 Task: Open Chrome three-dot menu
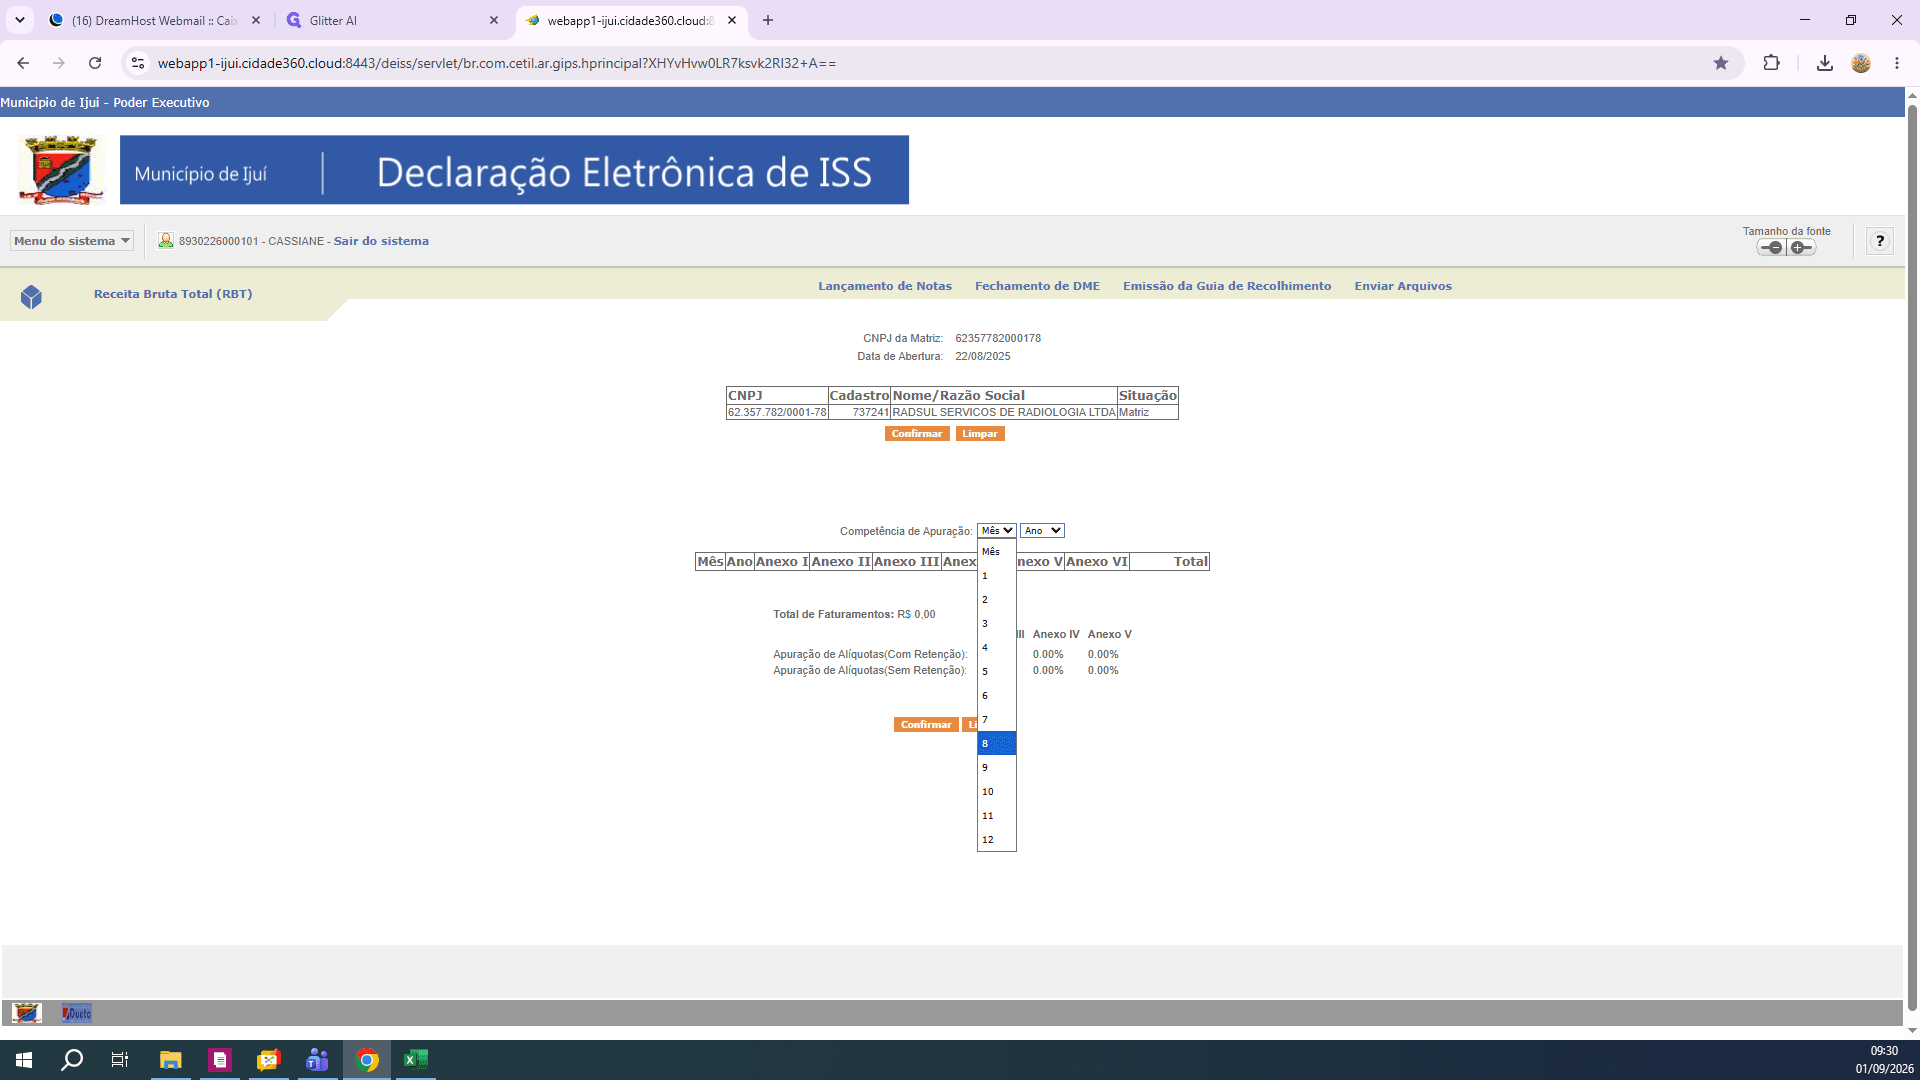click(x=1897, y=63)
